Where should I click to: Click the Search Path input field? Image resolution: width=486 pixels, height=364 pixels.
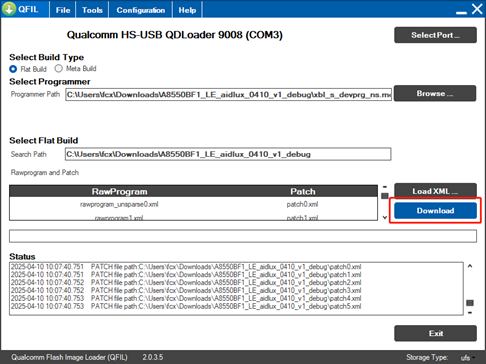coord(228,154)
